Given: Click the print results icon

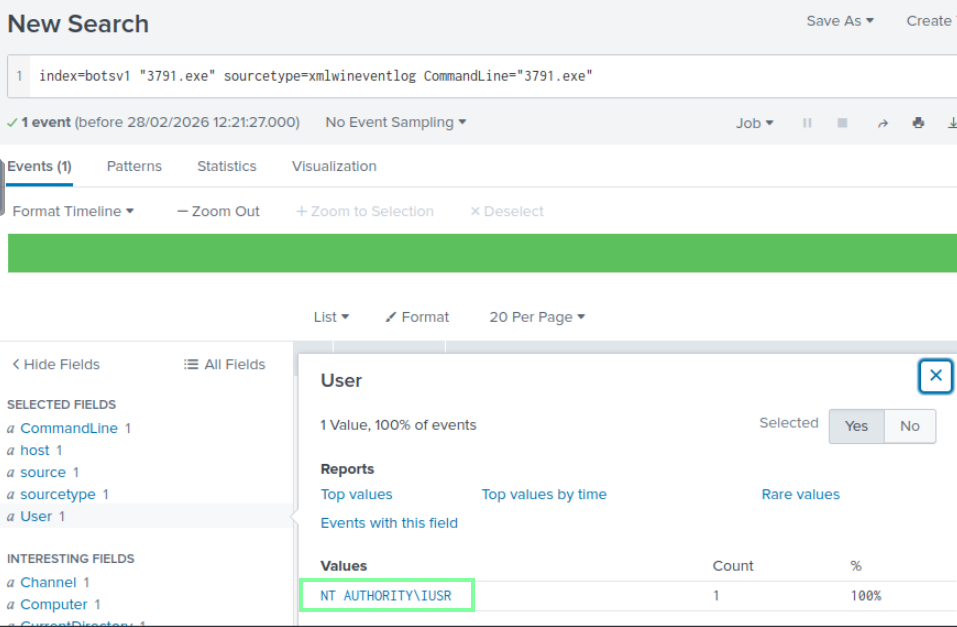Looking at the screenshot, I should coord(918,123).
